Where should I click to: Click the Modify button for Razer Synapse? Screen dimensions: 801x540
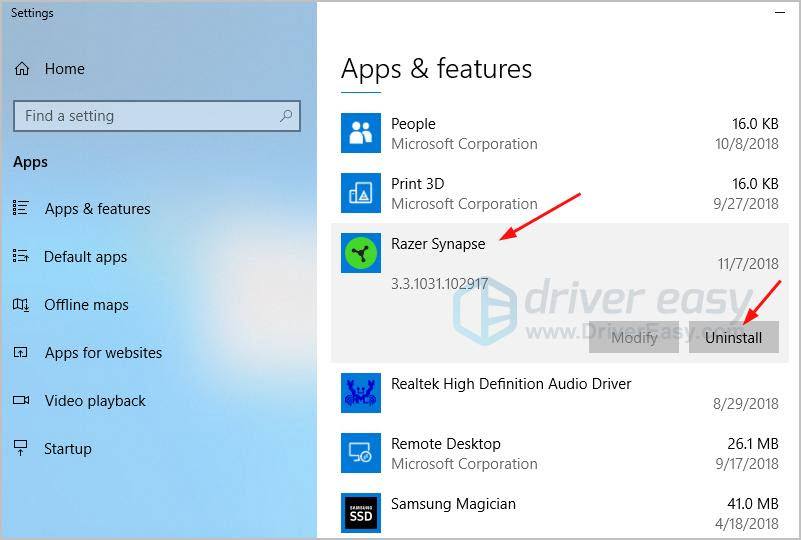(x=634, y=337)
